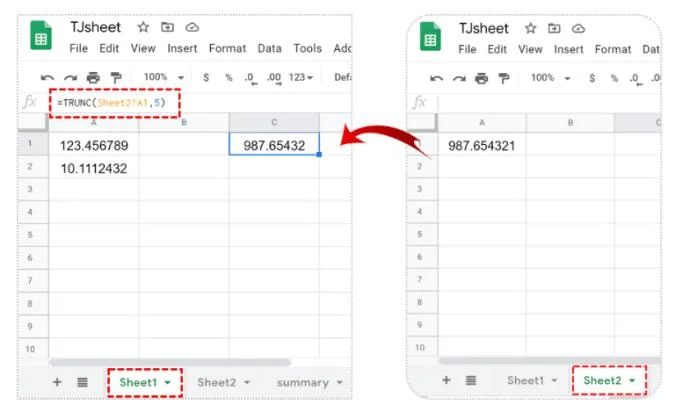This screenshot has width=690, height=412.
Task: Star the TJsheet document in right window
Action: pyautogui.click(x=530, y=29)
